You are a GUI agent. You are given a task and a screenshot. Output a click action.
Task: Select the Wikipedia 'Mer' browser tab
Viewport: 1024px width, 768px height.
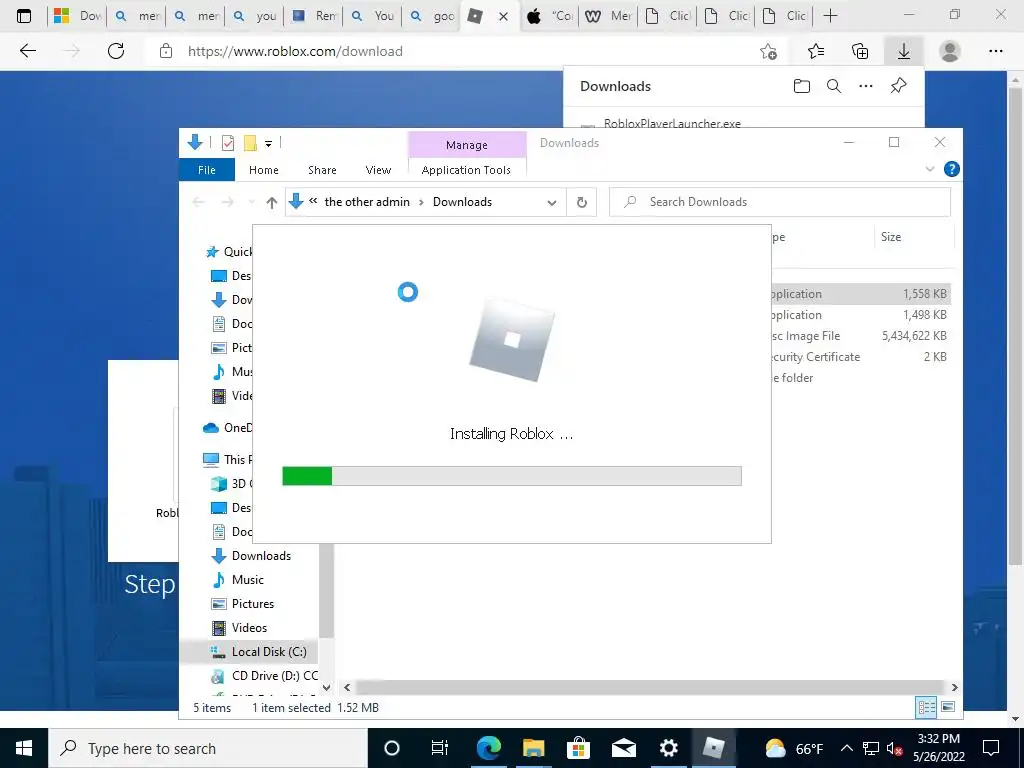(x=607, y=16)
